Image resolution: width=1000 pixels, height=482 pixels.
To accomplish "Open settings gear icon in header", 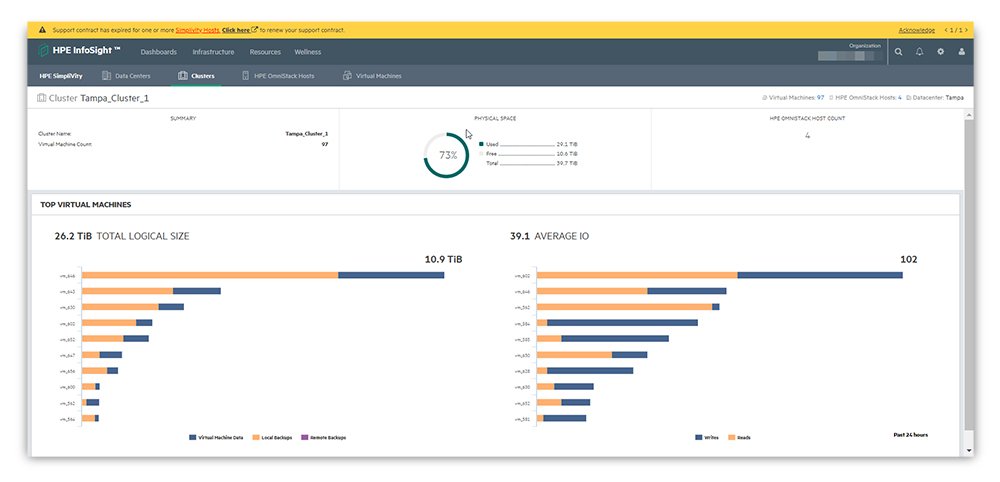I will [940, 52].
